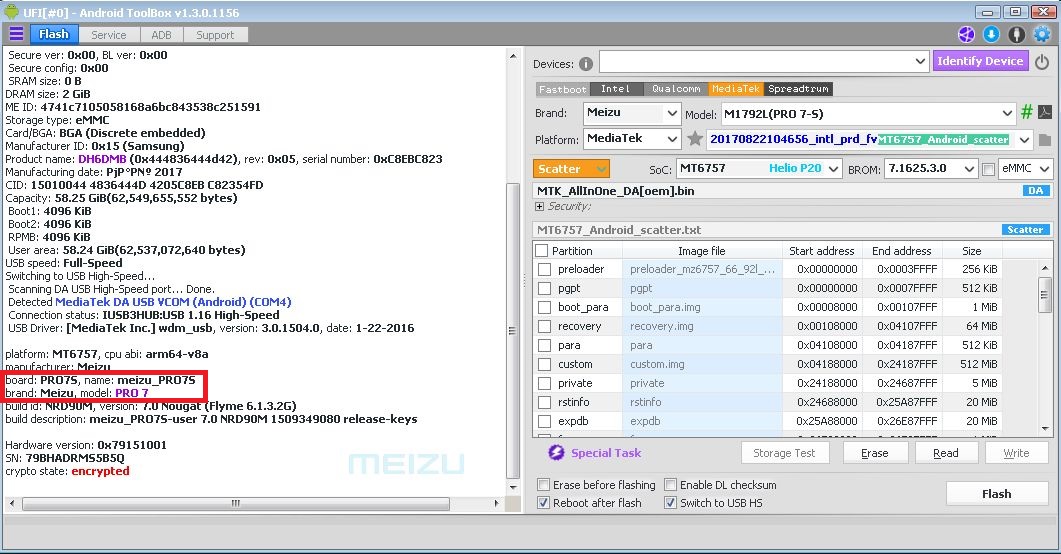Switch to the Flash tab
The height and width of the screenshot is (554, 1061).
coord(53,34)
